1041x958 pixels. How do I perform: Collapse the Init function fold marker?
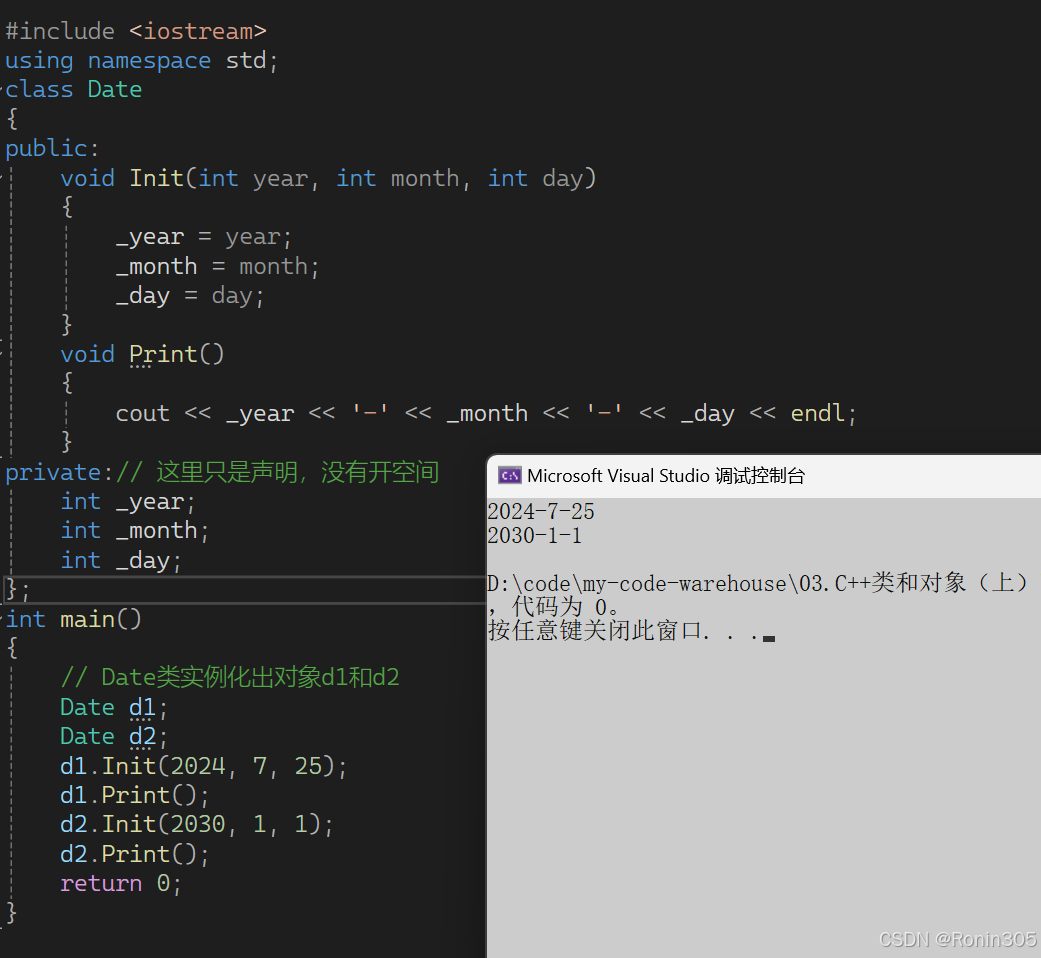click(x=2, y=178)
